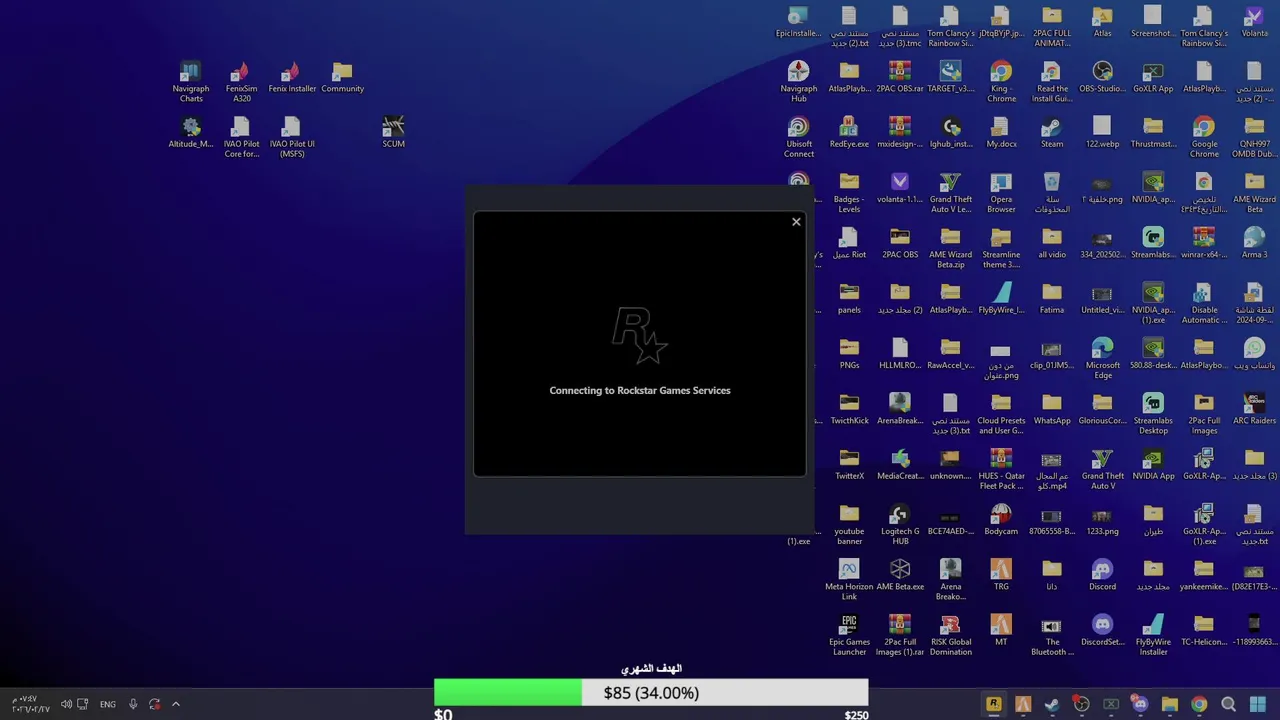Select the SCUM game shortcut
The height and width of the screenshot is (720, 1280).
coord(393,133)
